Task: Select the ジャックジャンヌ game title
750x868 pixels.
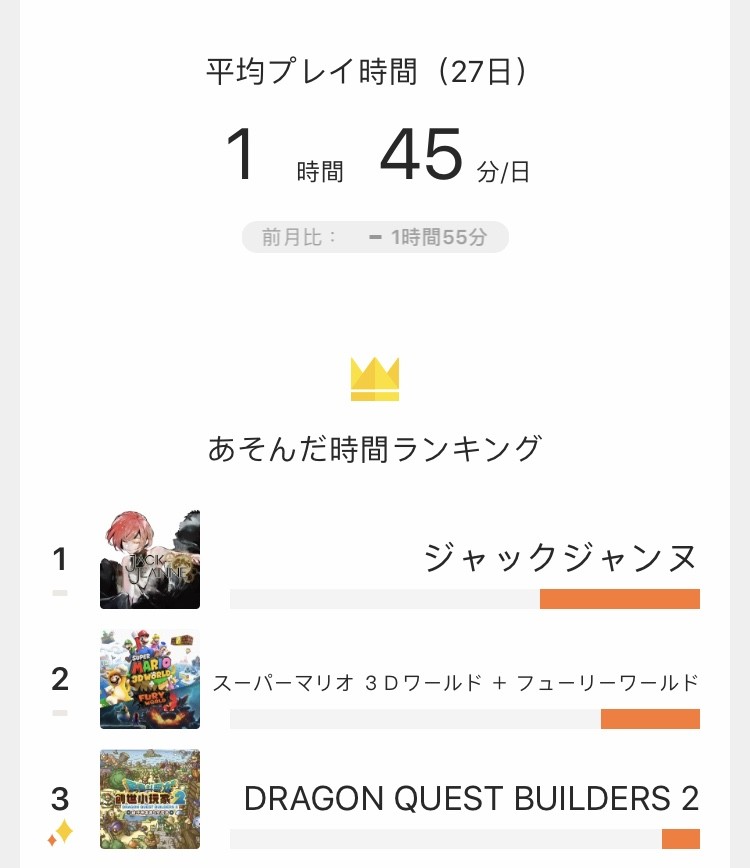Action: pos(560,557)
